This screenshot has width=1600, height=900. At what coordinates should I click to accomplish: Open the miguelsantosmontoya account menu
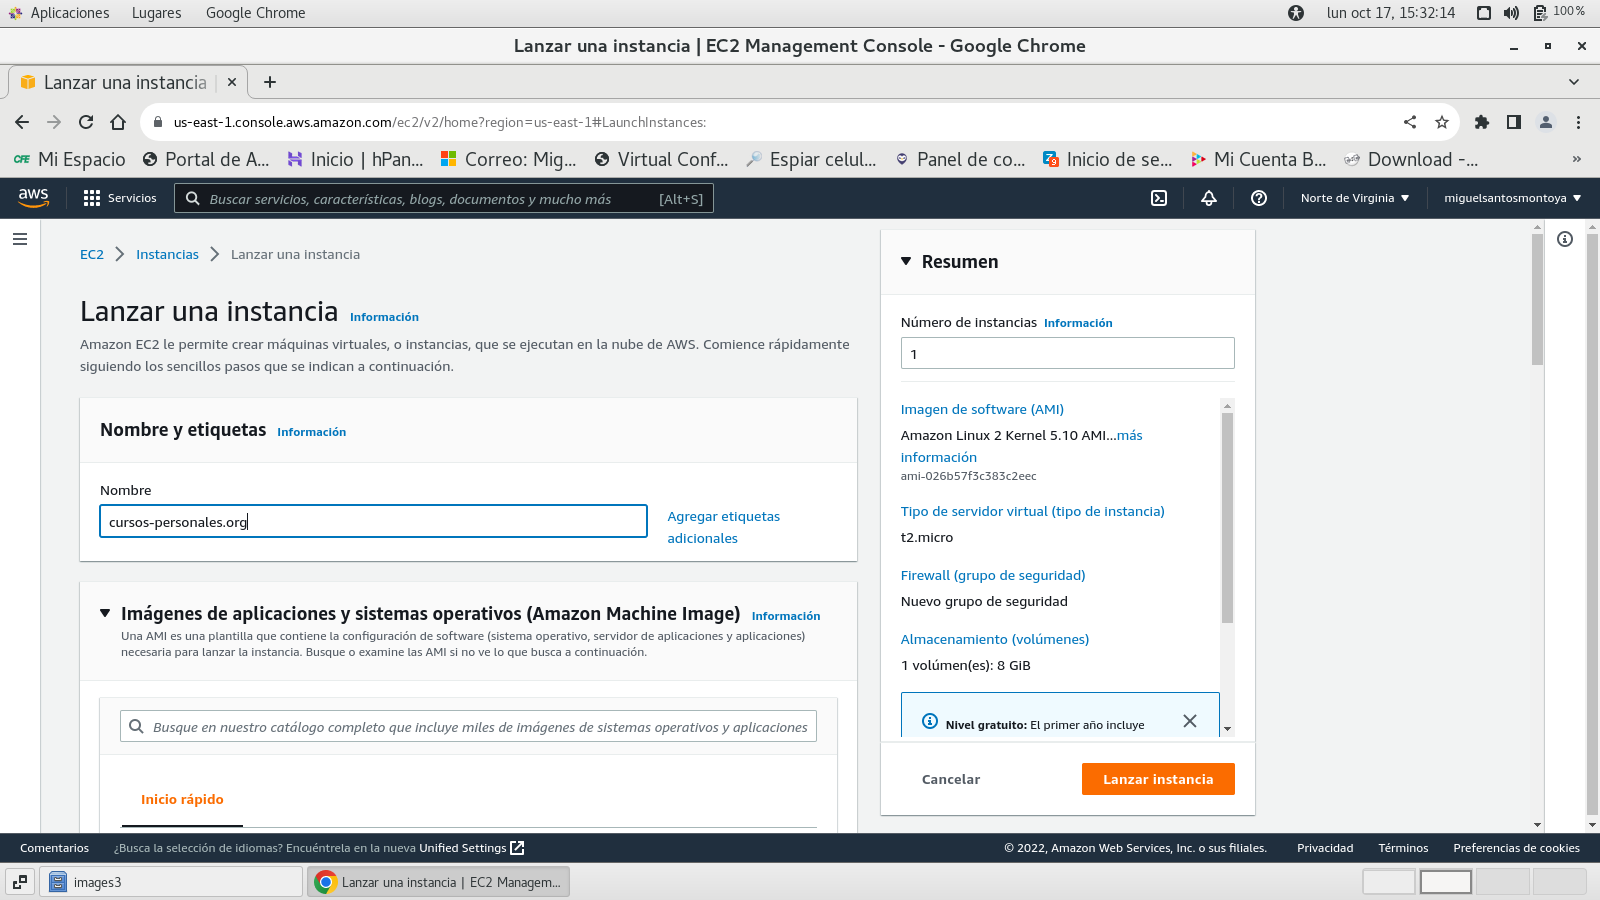click(1512, 198)
